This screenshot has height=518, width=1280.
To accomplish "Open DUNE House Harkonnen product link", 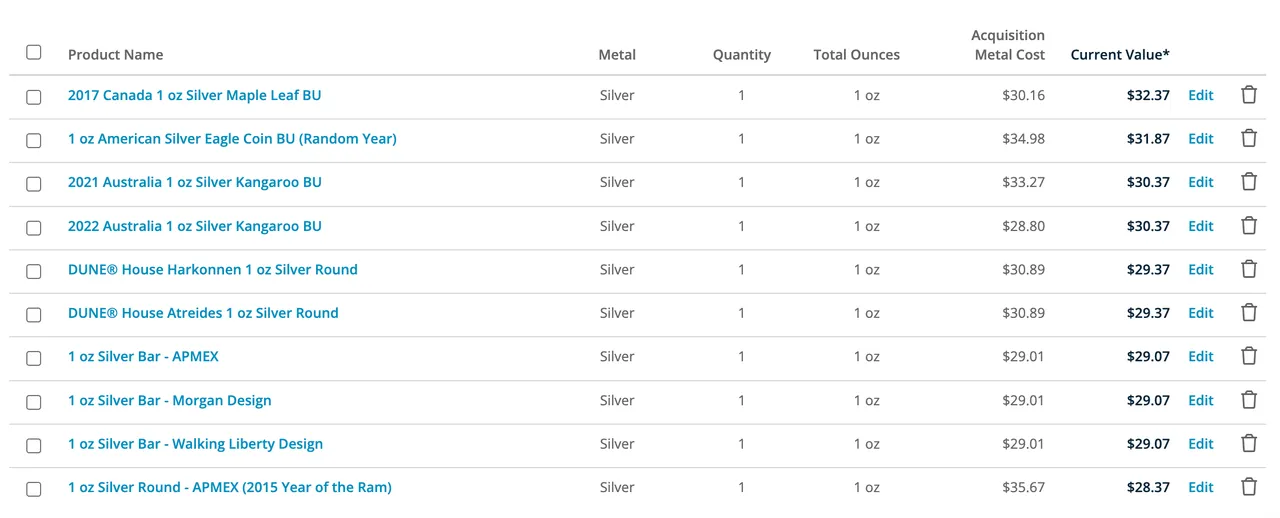I will (x=212, y=269).
